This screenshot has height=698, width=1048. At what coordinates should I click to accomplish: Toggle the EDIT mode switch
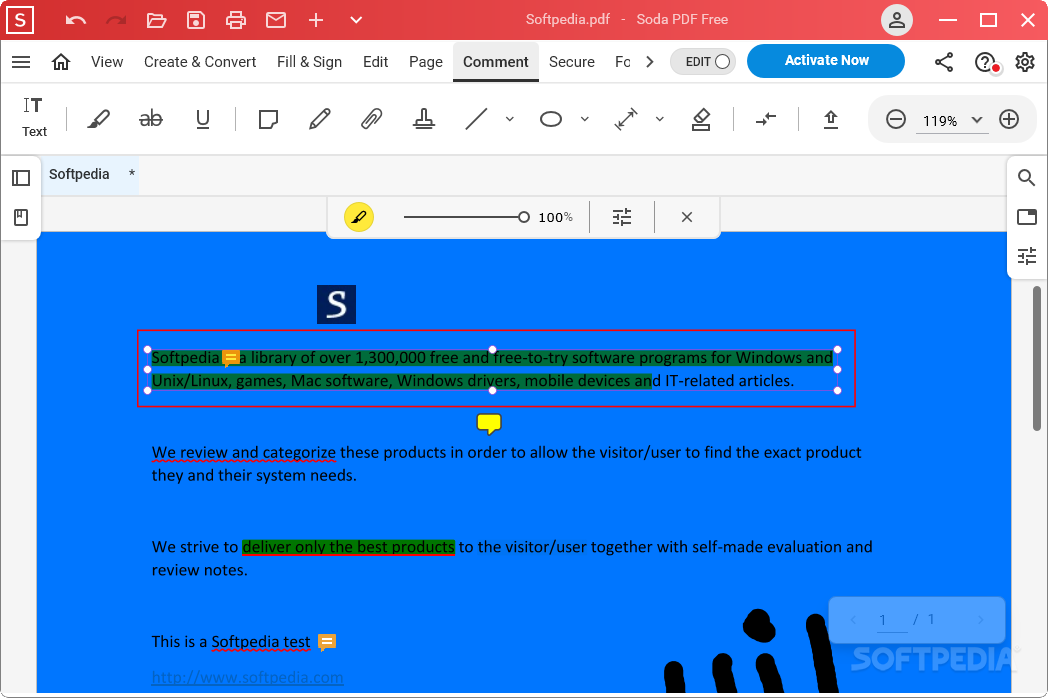[x=704, y=62]
